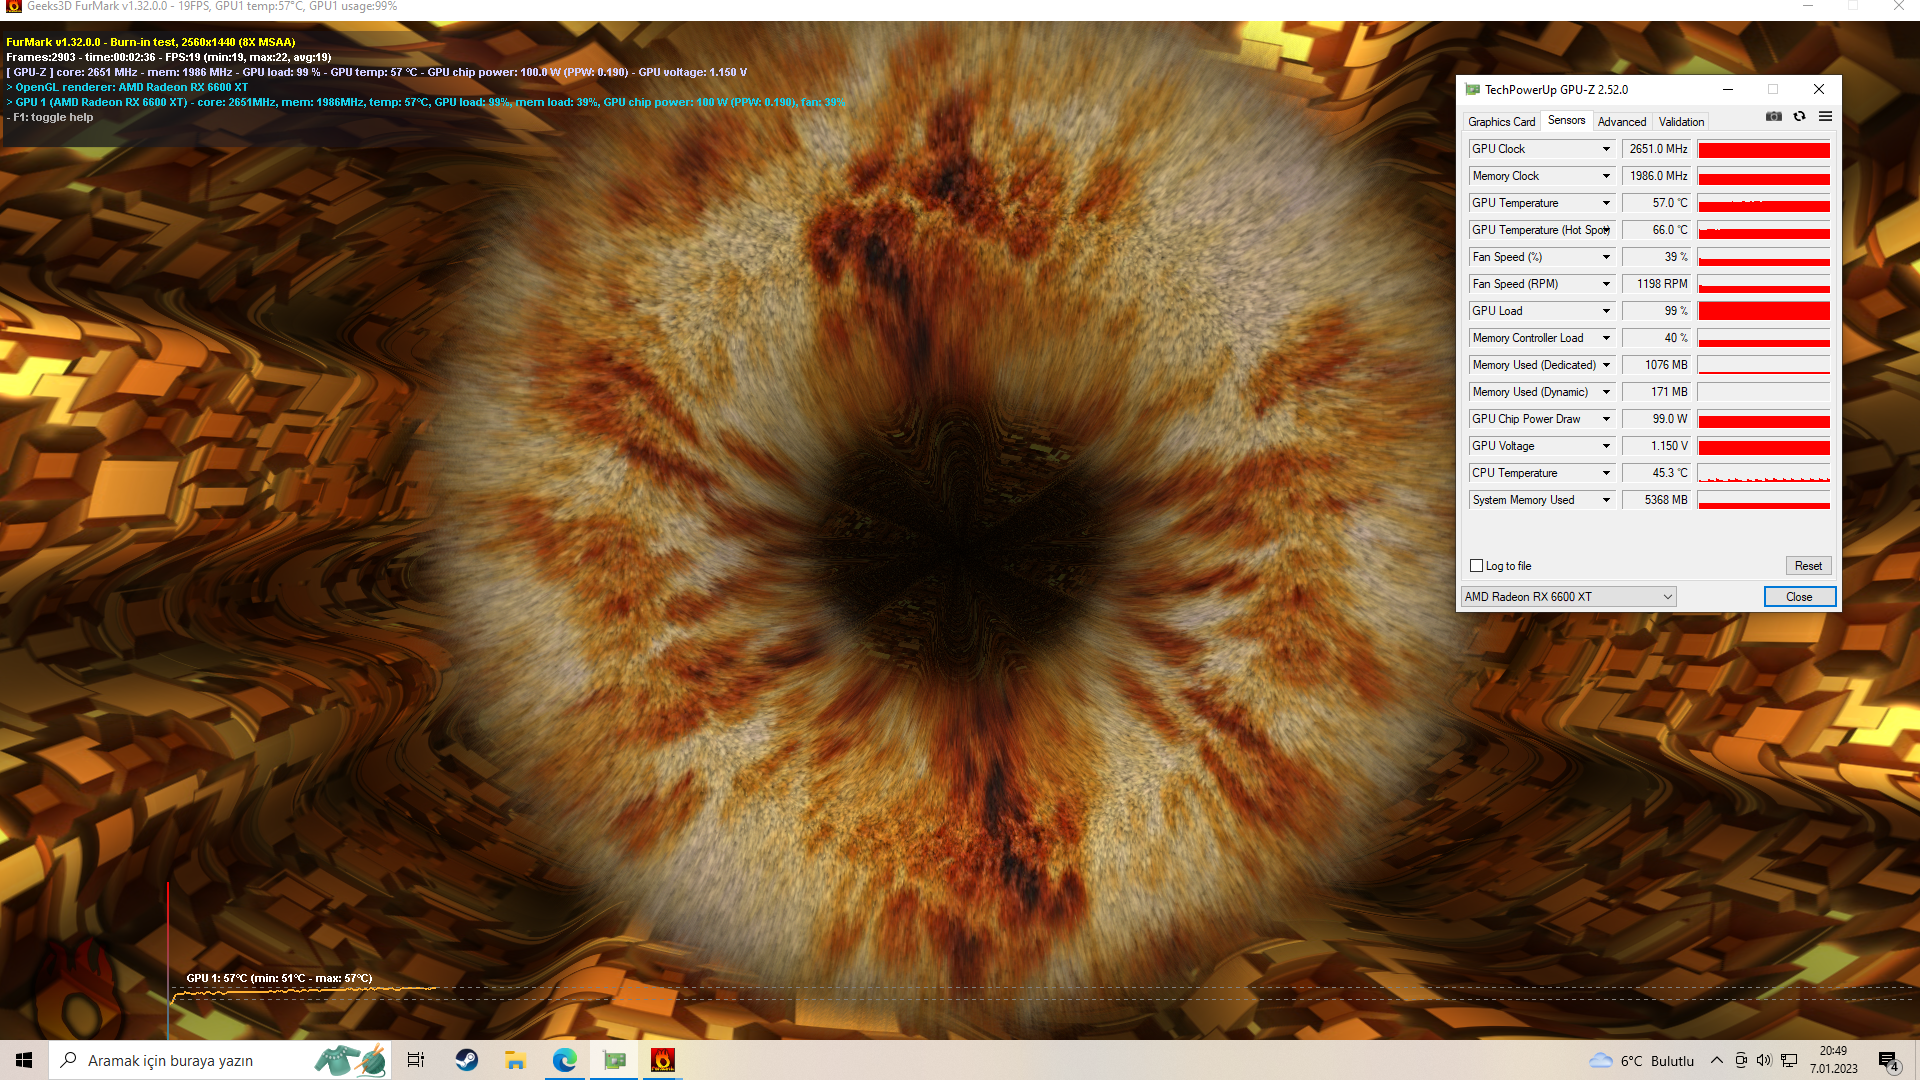The height and width of the screenshot is (1080, 1920).
Task: Open the GPU-Z hamburger menu icon
Action: 1825,117
